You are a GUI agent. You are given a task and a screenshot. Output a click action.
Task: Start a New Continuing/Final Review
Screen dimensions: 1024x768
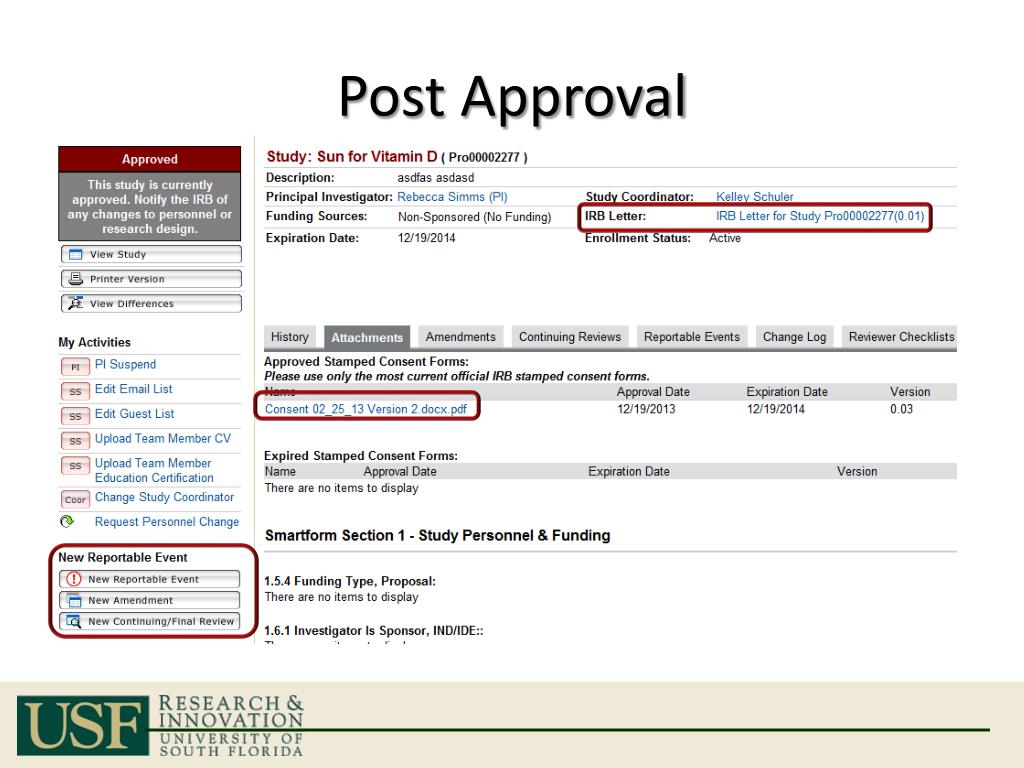click(x=150, y=621)
